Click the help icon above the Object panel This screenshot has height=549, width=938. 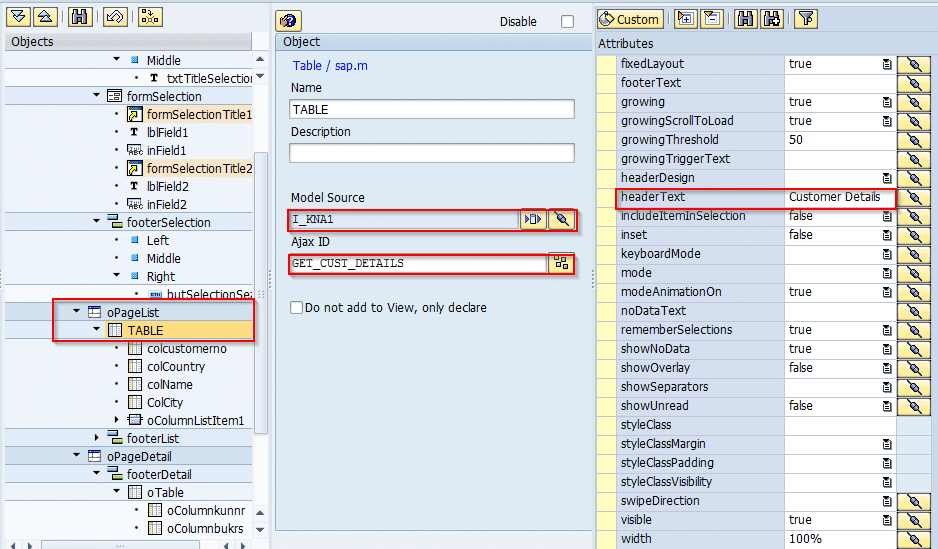(x=288, y=21)
